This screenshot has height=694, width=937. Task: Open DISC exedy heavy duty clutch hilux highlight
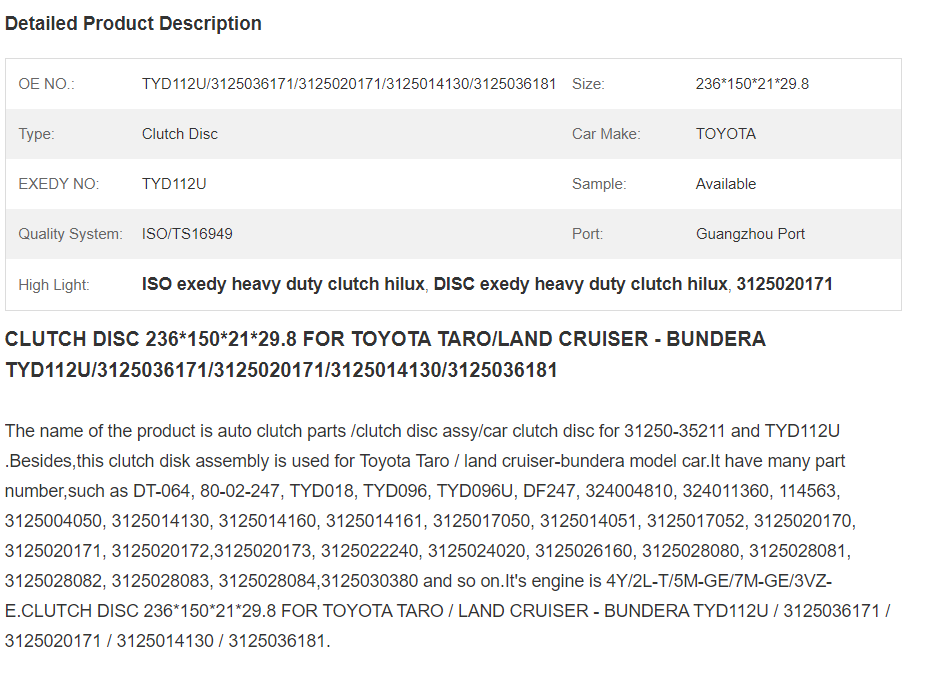click(581, 284)
